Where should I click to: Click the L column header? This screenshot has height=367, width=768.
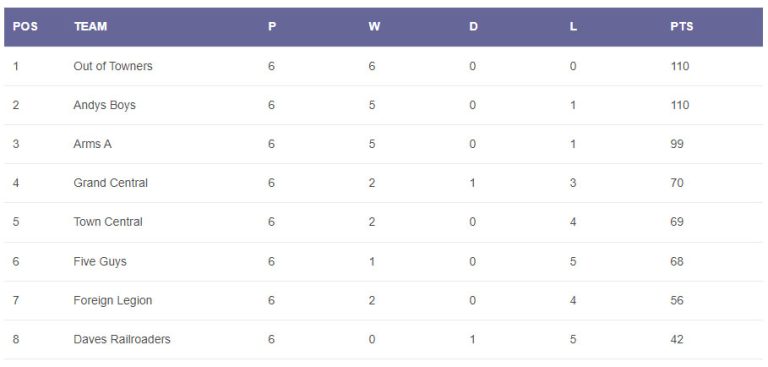pos(573,27)
